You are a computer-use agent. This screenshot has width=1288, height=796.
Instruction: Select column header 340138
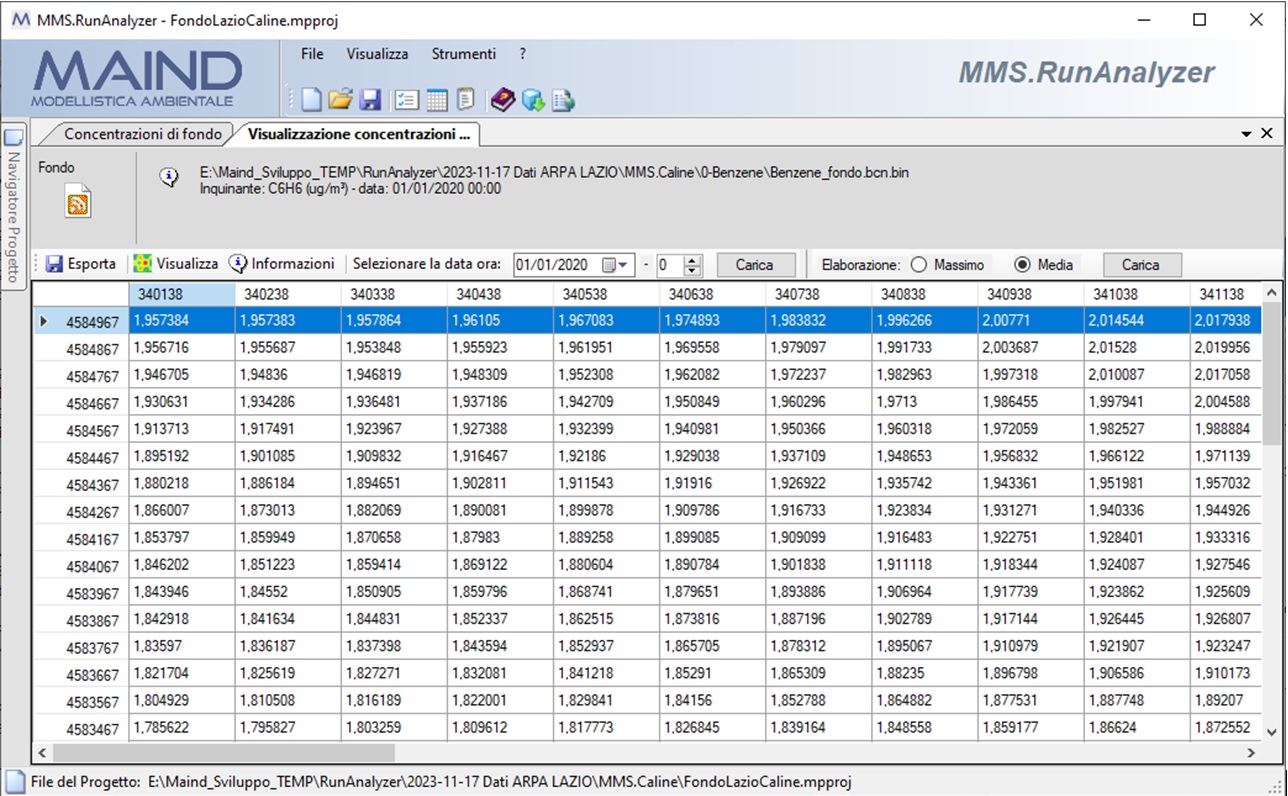coord(182,295)
